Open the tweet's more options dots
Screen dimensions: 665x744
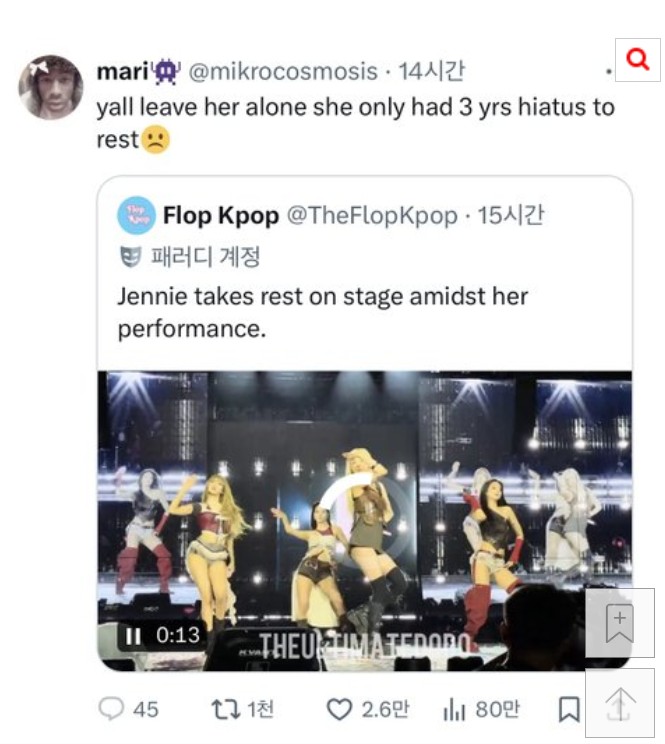coord(609,72)
